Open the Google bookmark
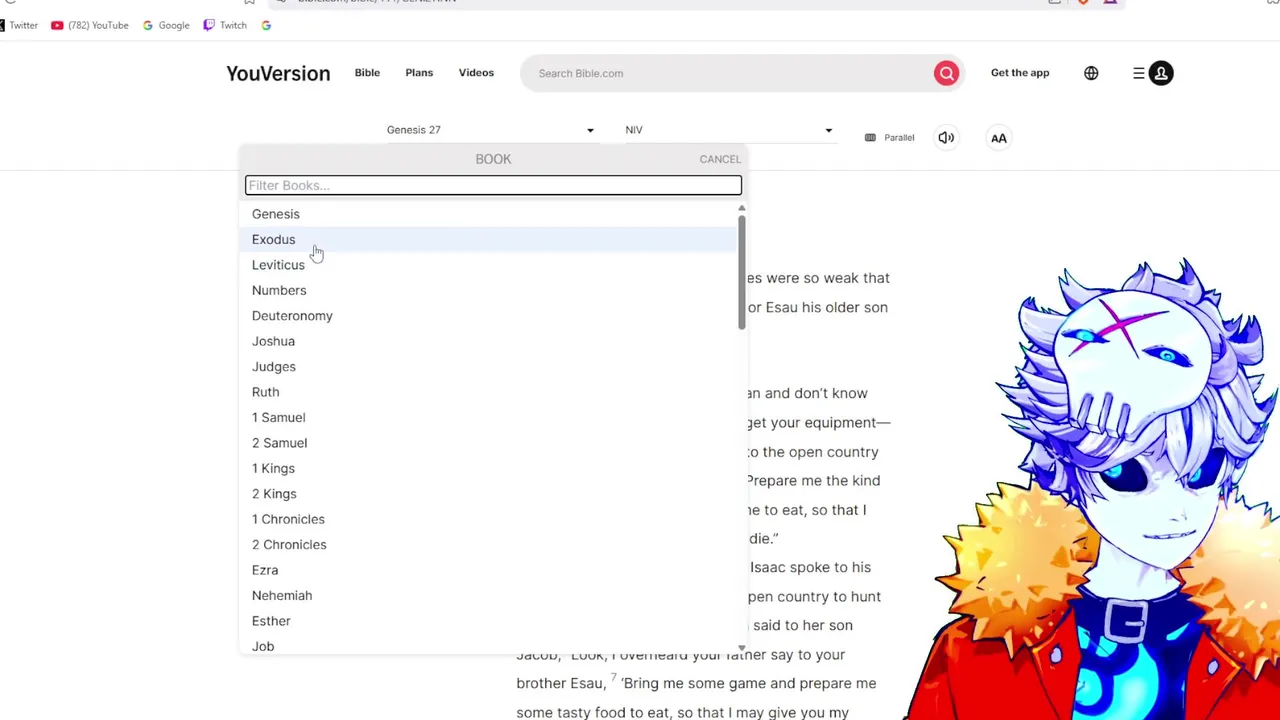 166,25
